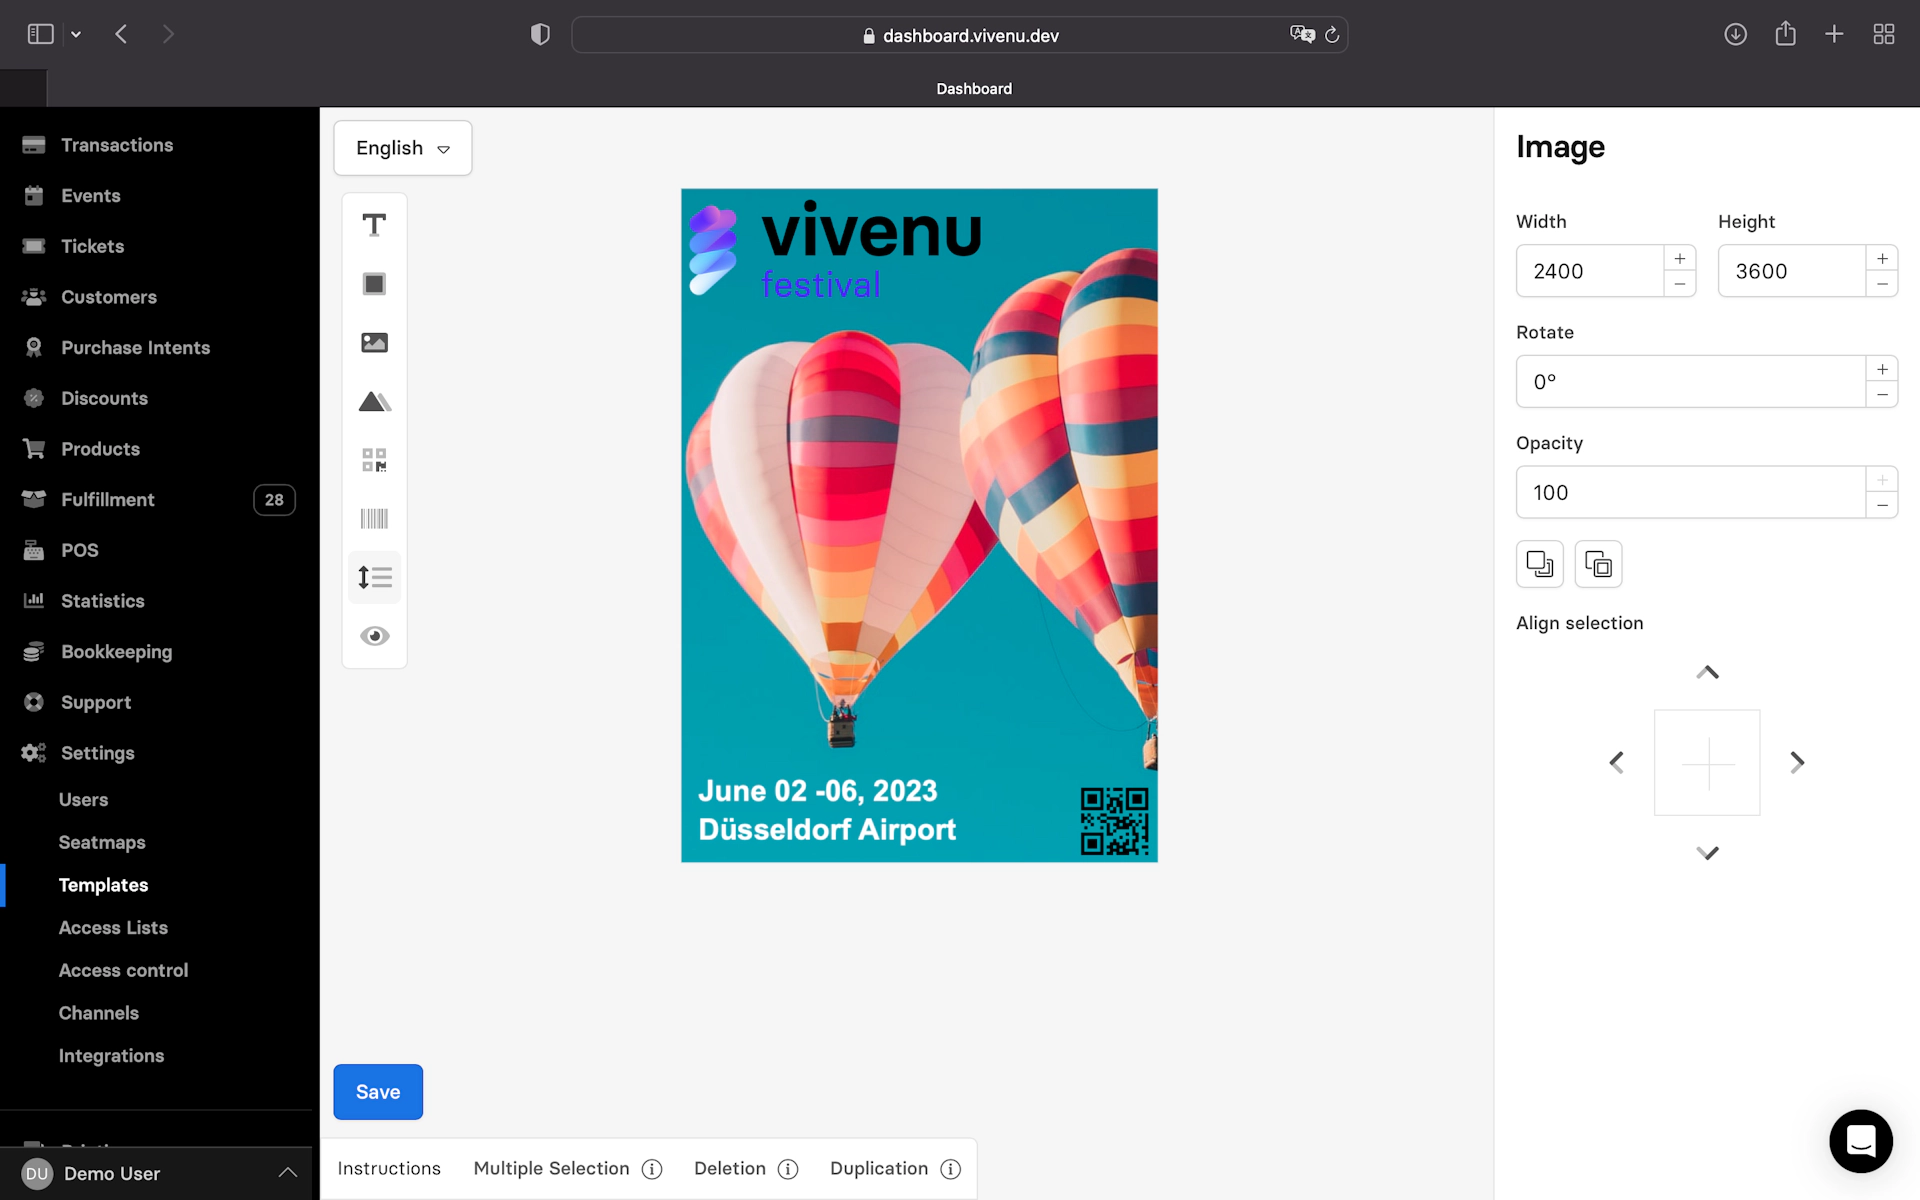Expand the Demo User menu
Viewport: 1920px width, 1200px height.
pyautogui.click(x=287, y=1173)
